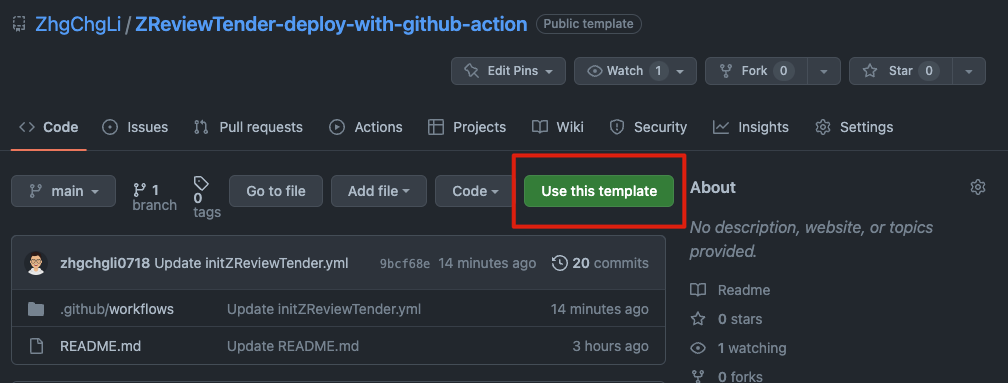Open the .github/workflows folder
The image size is (1008, 383).
tap(117, 309)
